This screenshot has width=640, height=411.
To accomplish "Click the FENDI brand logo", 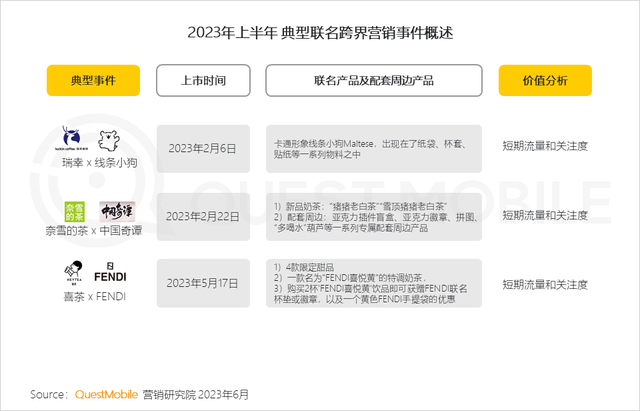I will [110, 272].
